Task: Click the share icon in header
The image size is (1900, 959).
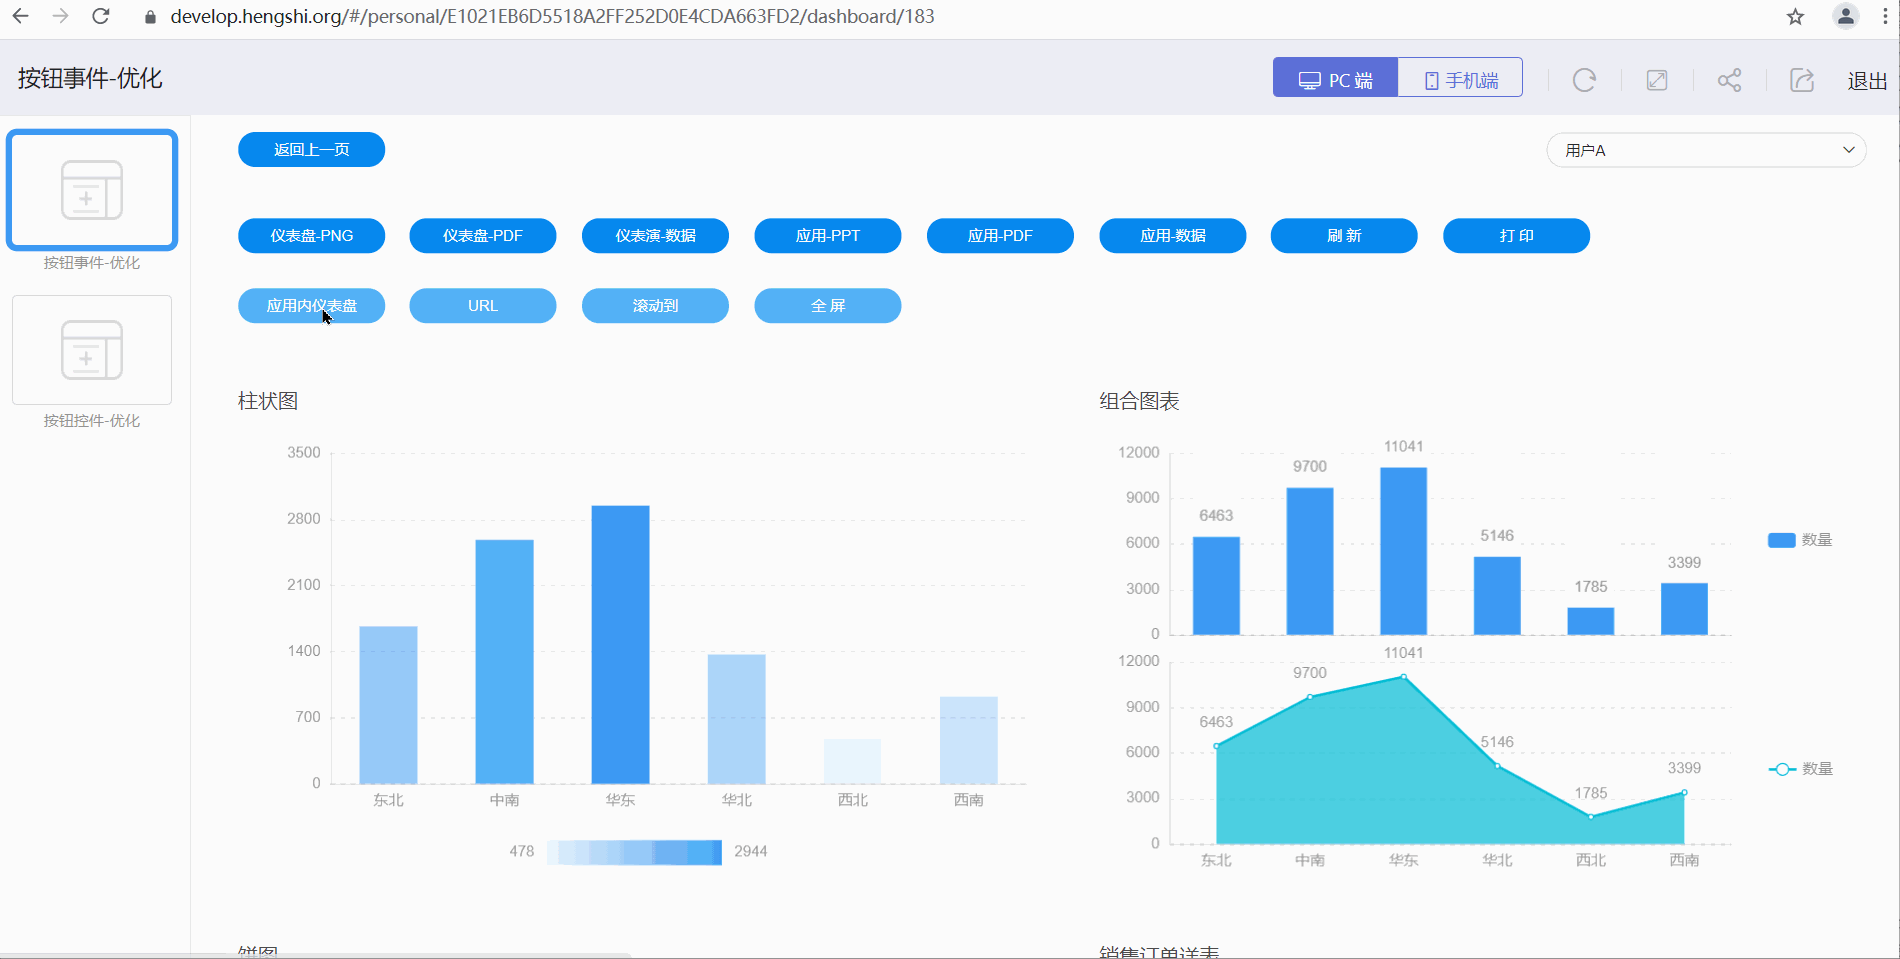Action: (1729, 80)
